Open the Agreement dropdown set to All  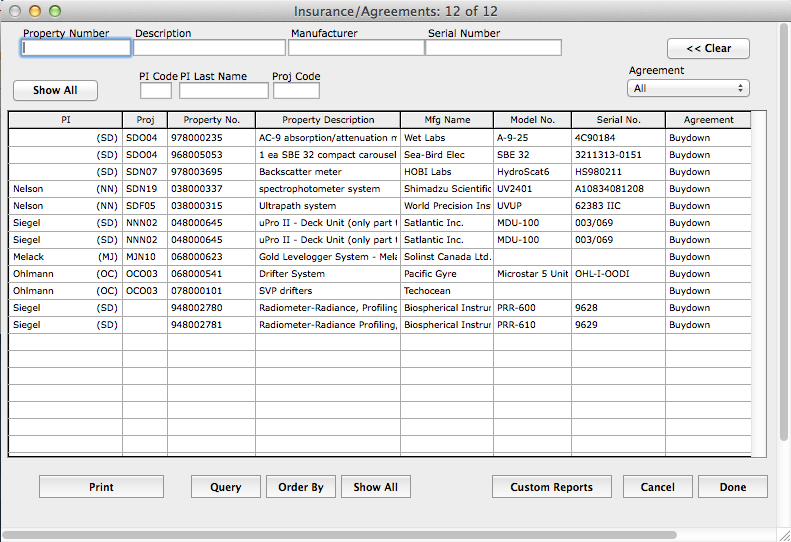pyautogui.click(x=688, y=88)
